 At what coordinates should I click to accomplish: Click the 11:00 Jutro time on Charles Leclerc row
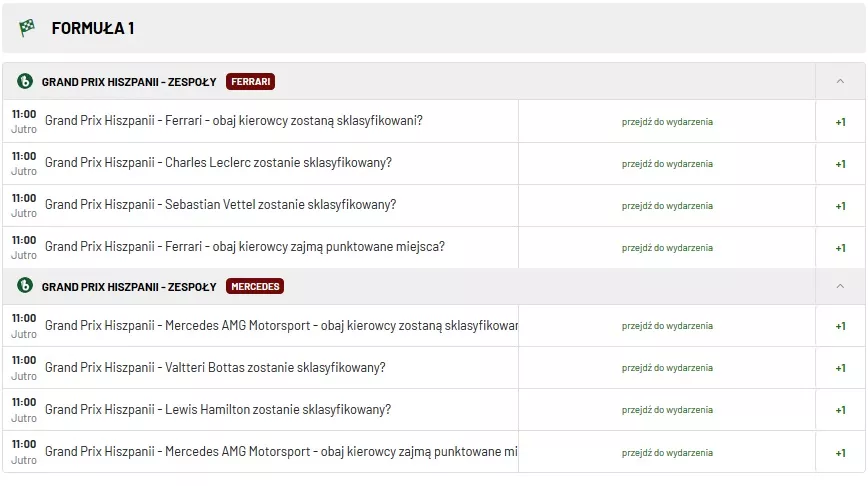[x=24, y=164]
